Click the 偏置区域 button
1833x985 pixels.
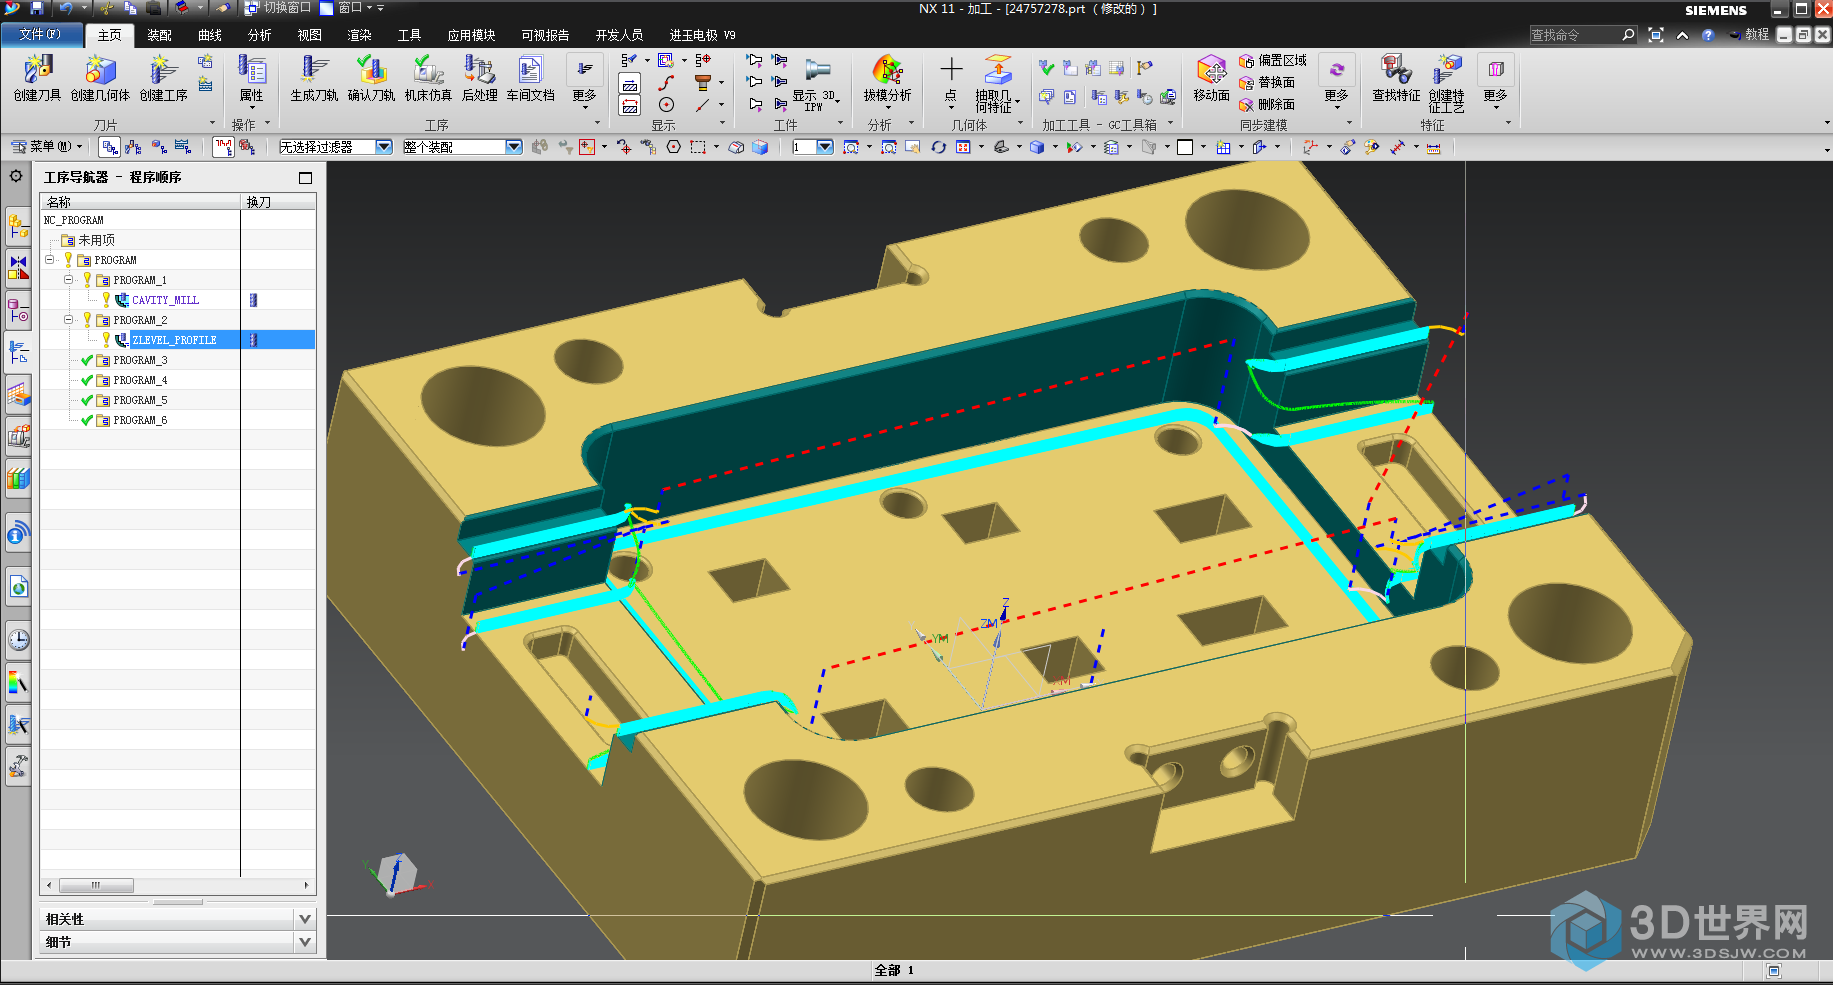pos(1272,60)
